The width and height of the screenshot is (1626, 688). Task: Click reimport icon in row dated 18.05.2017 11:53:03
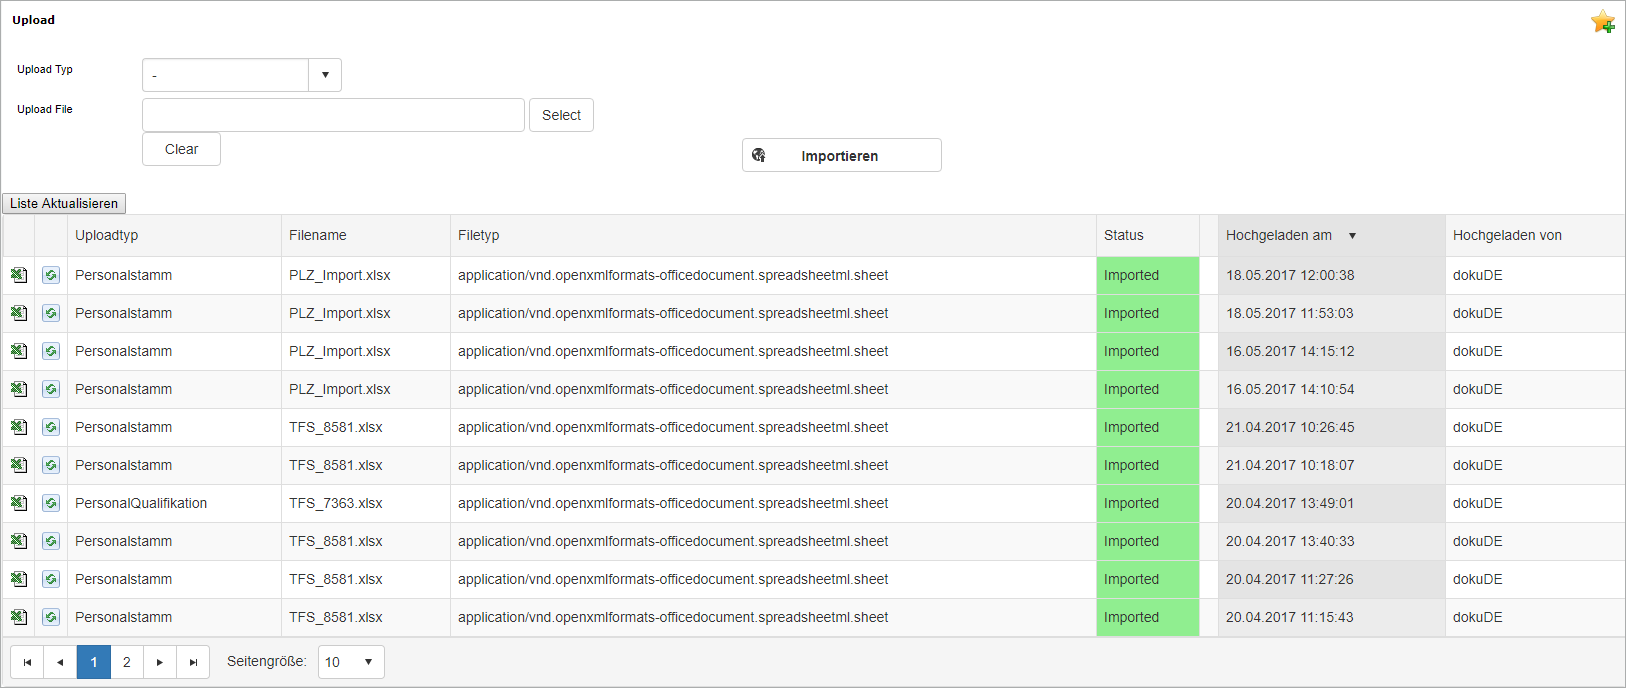51,313
